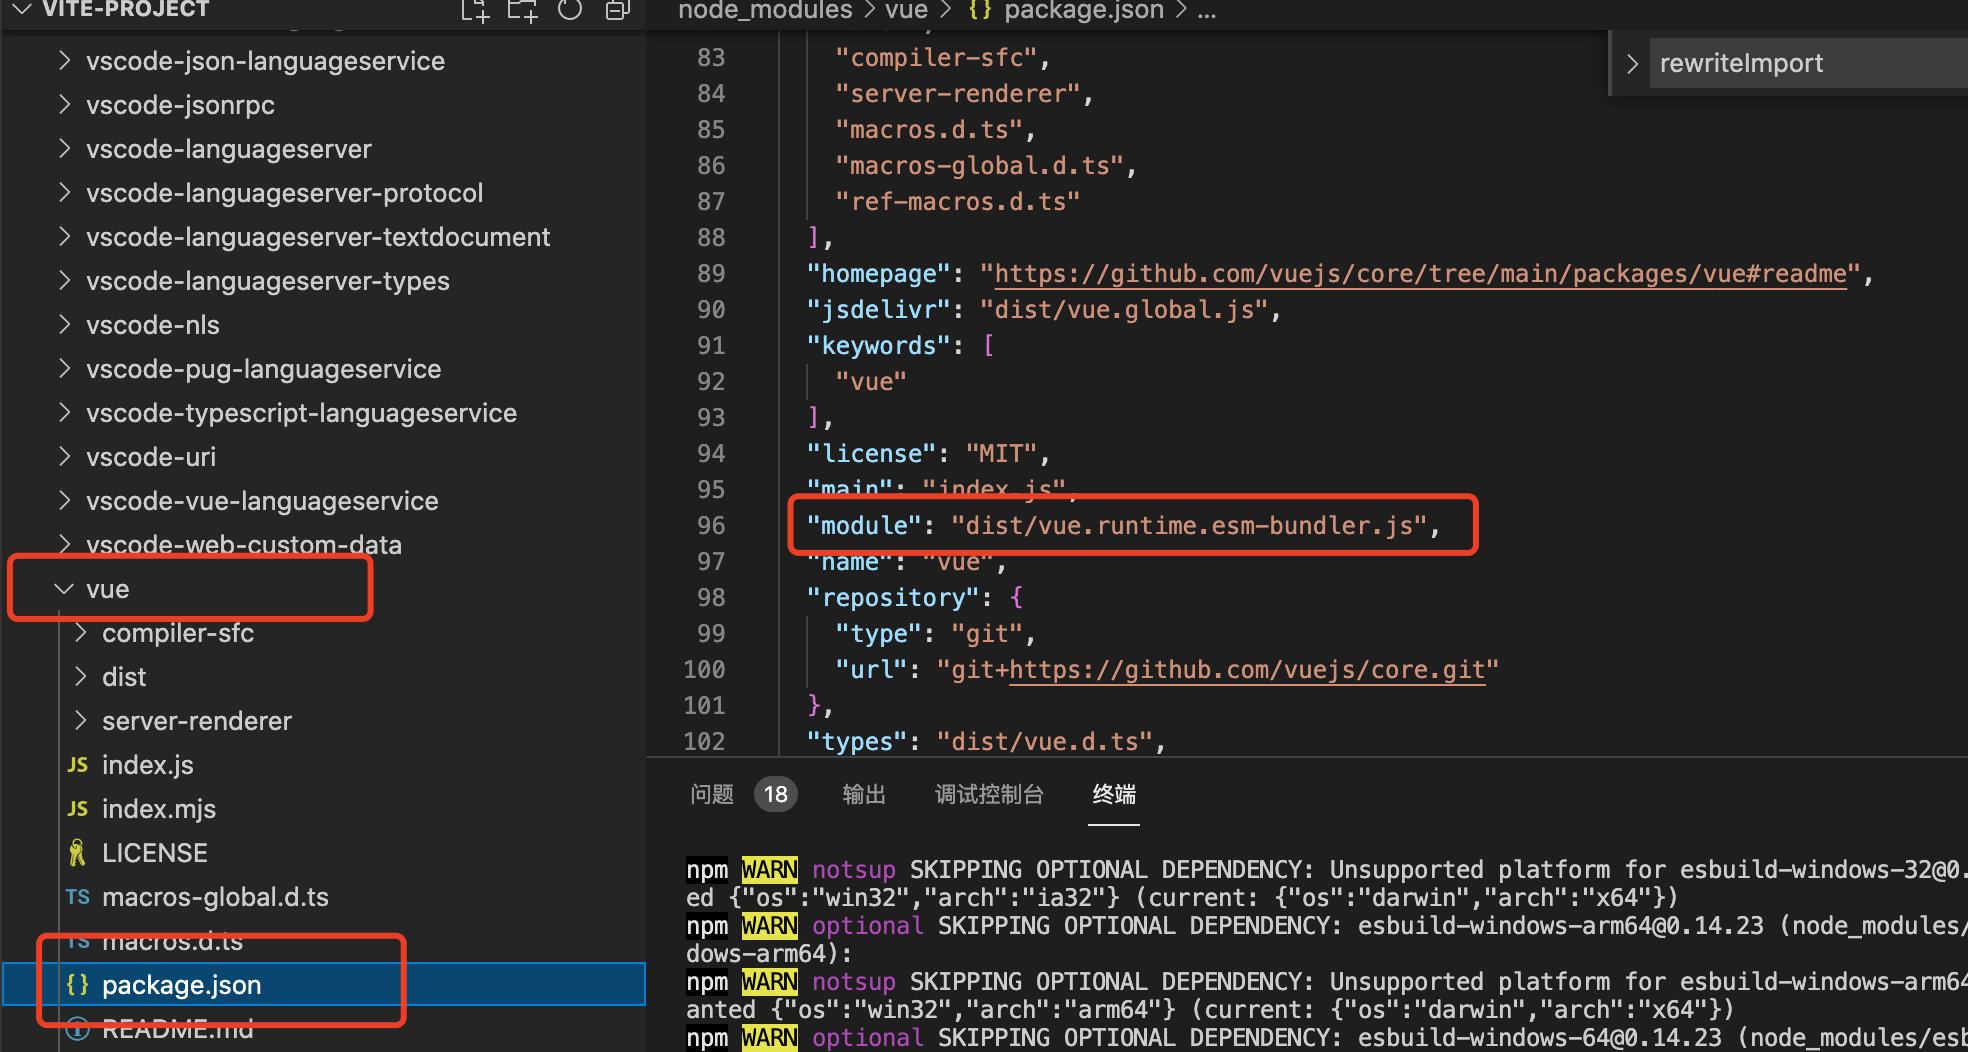Expand the vscode-jsonrpc folder
Screen dimensions: 1968x1052
tap(65, 105)
